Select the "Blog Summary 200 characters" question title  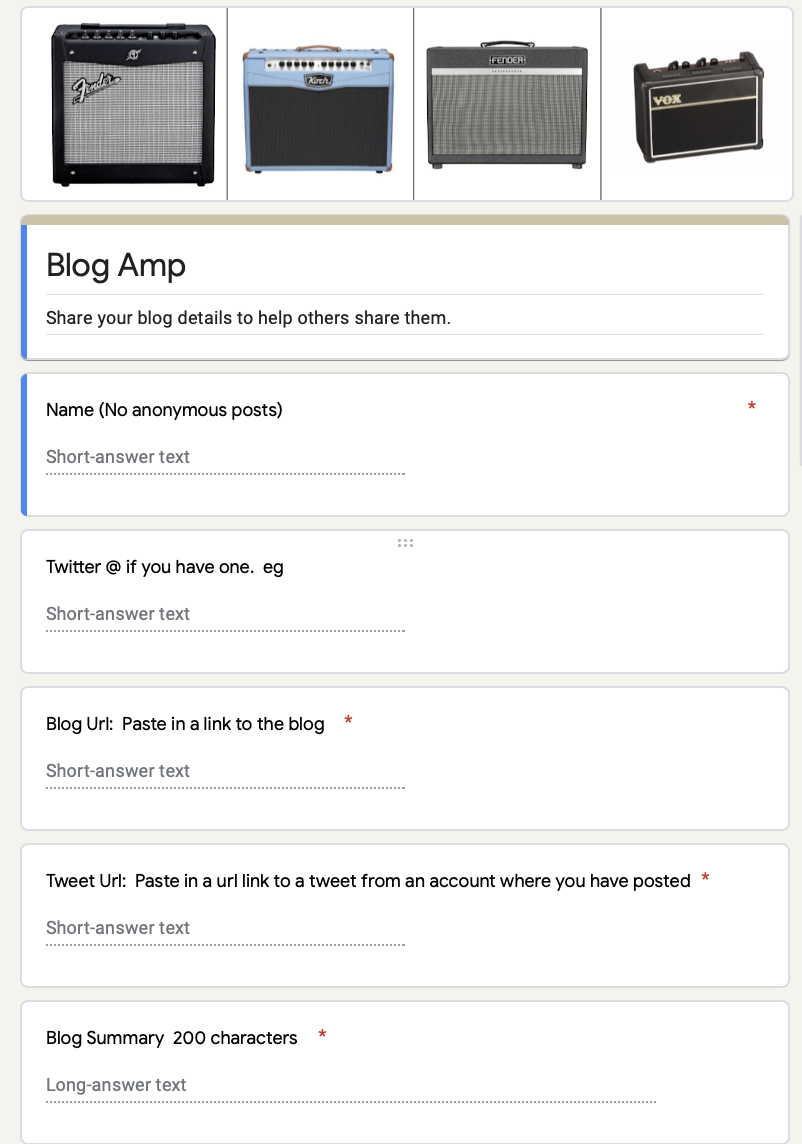point(172,1038)
